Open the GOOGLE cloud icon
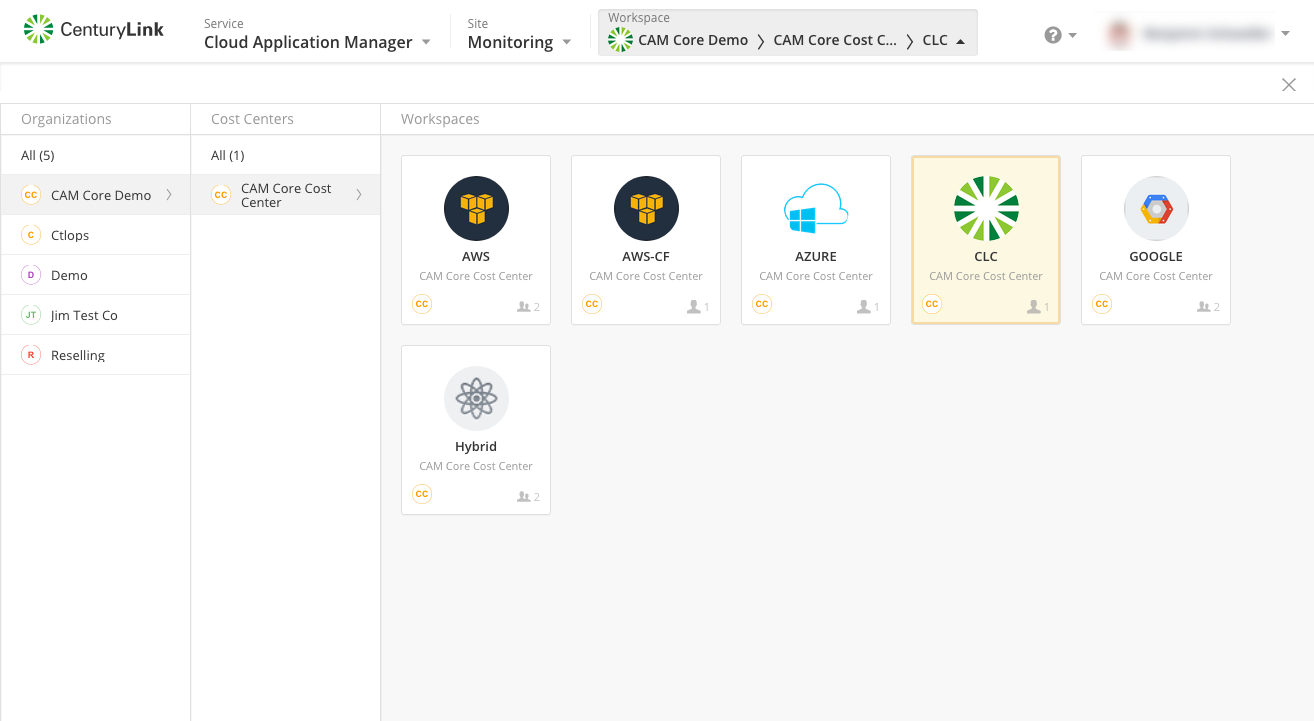Screen dimensions: 1314x721 [1156, 209]
